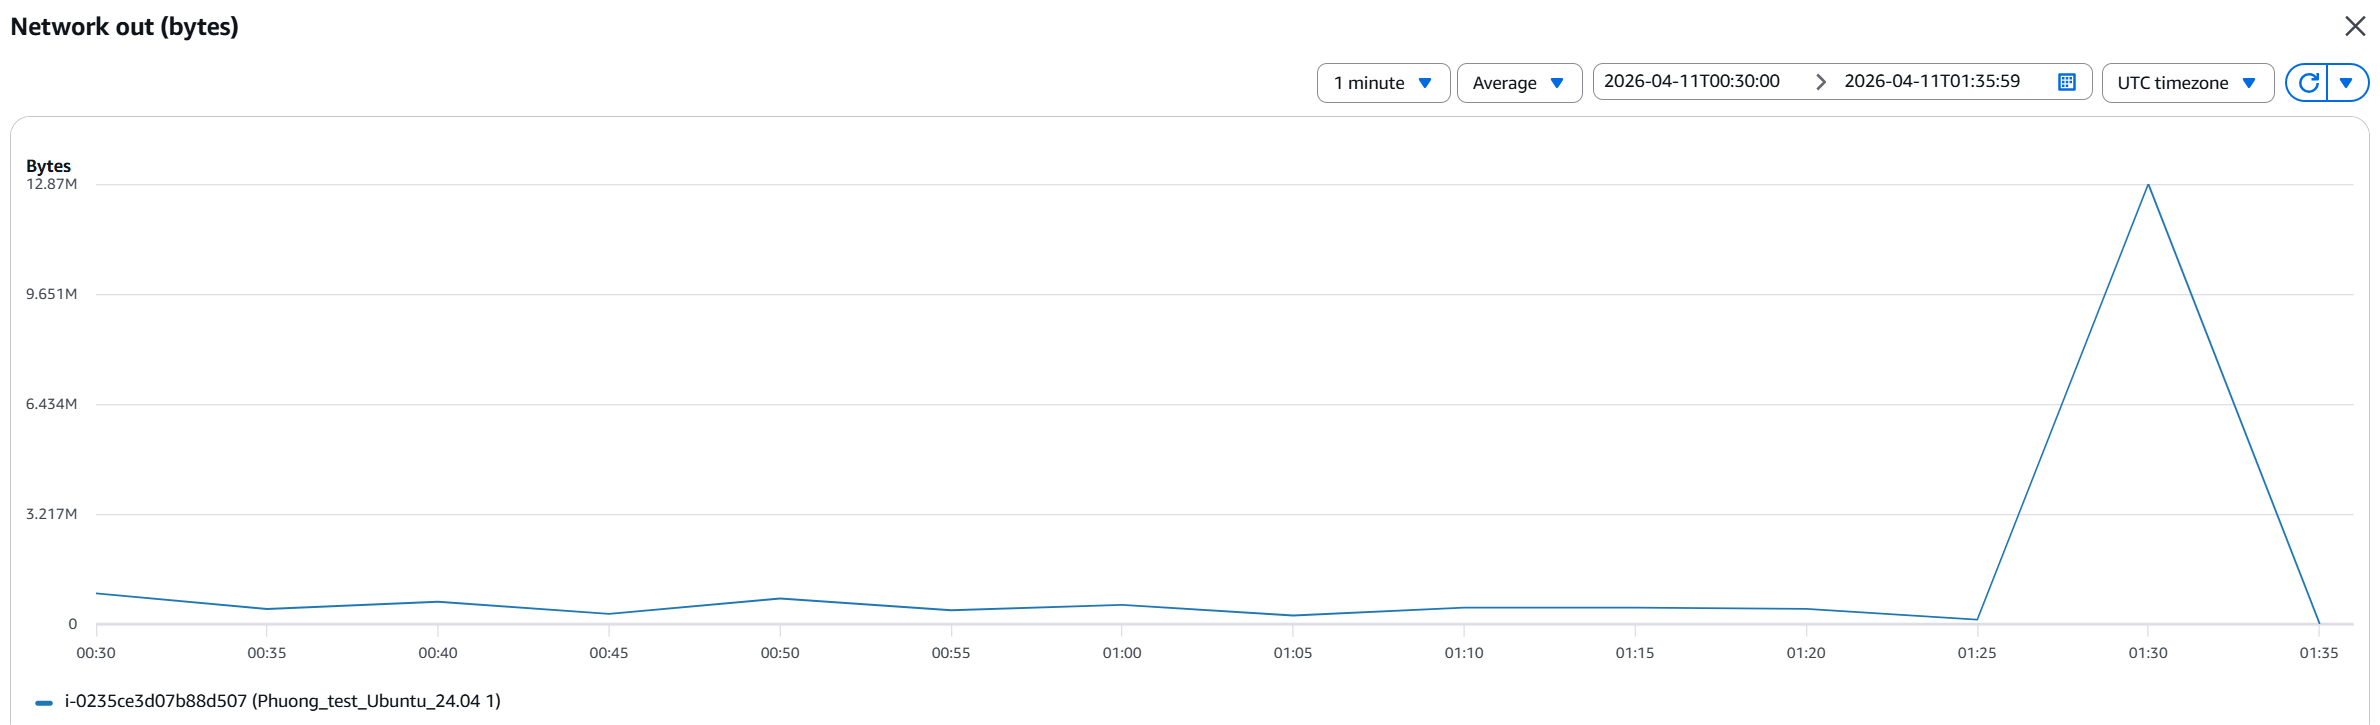The width and height of the screenshot is (2380, 725).
Task: Open the 1 minute period dropdown
Action: [1383, 83]
